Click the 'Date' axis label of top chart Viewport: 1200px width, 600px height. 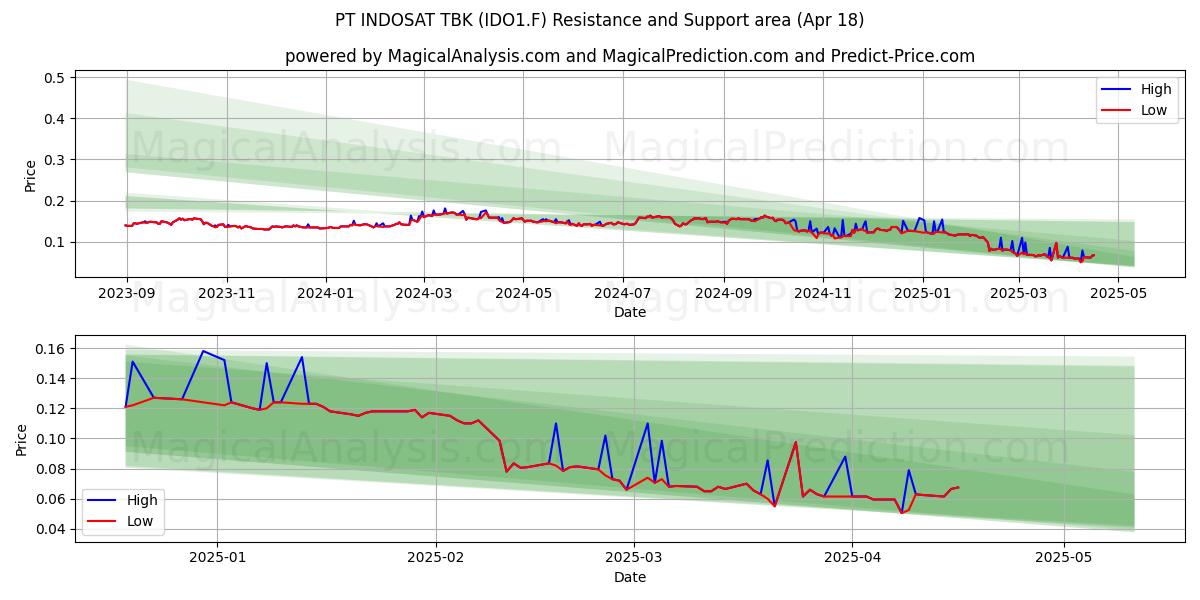(x=630, y=313)
